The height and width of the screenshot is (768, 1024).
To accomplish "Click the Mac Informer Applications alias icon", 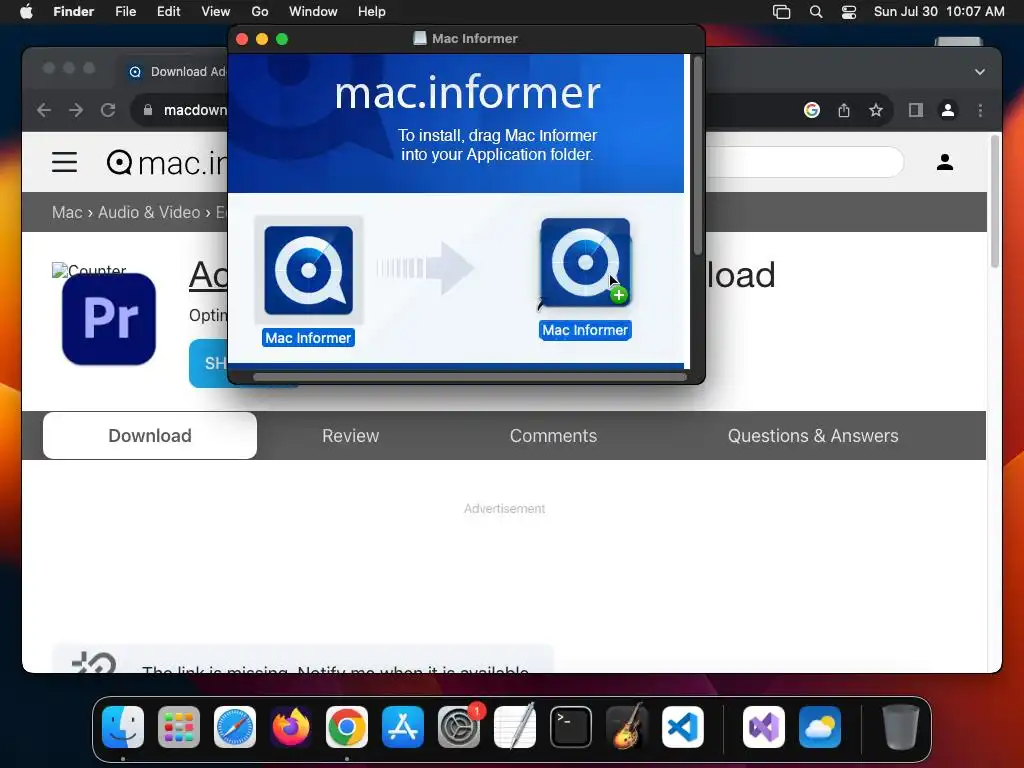I will (585, 263).
